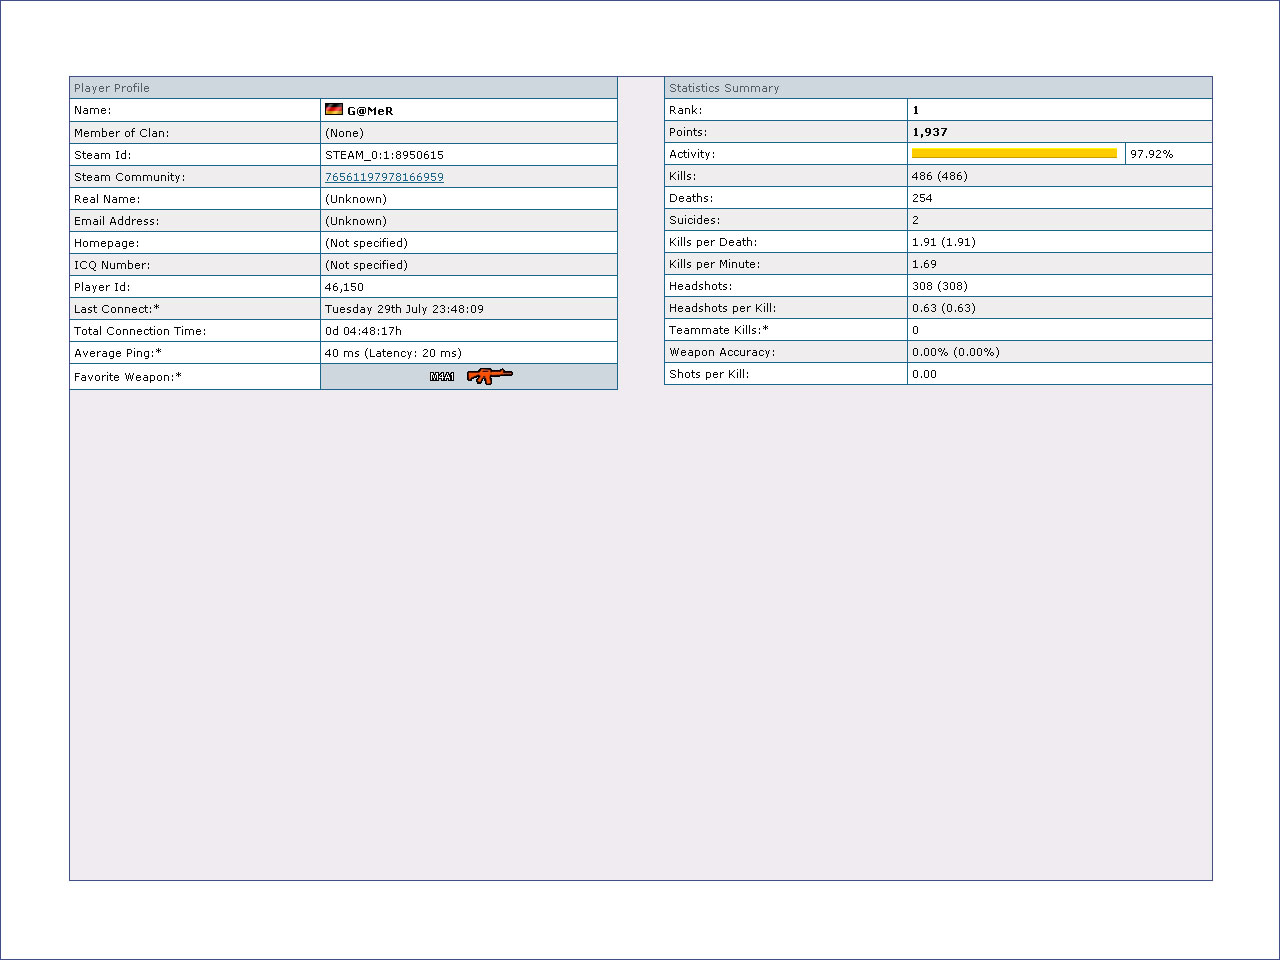The width and height of the screenshot is (1280, 960).
Task: Click the orange M4A1 rifle icon
Action: pos(489,376)
